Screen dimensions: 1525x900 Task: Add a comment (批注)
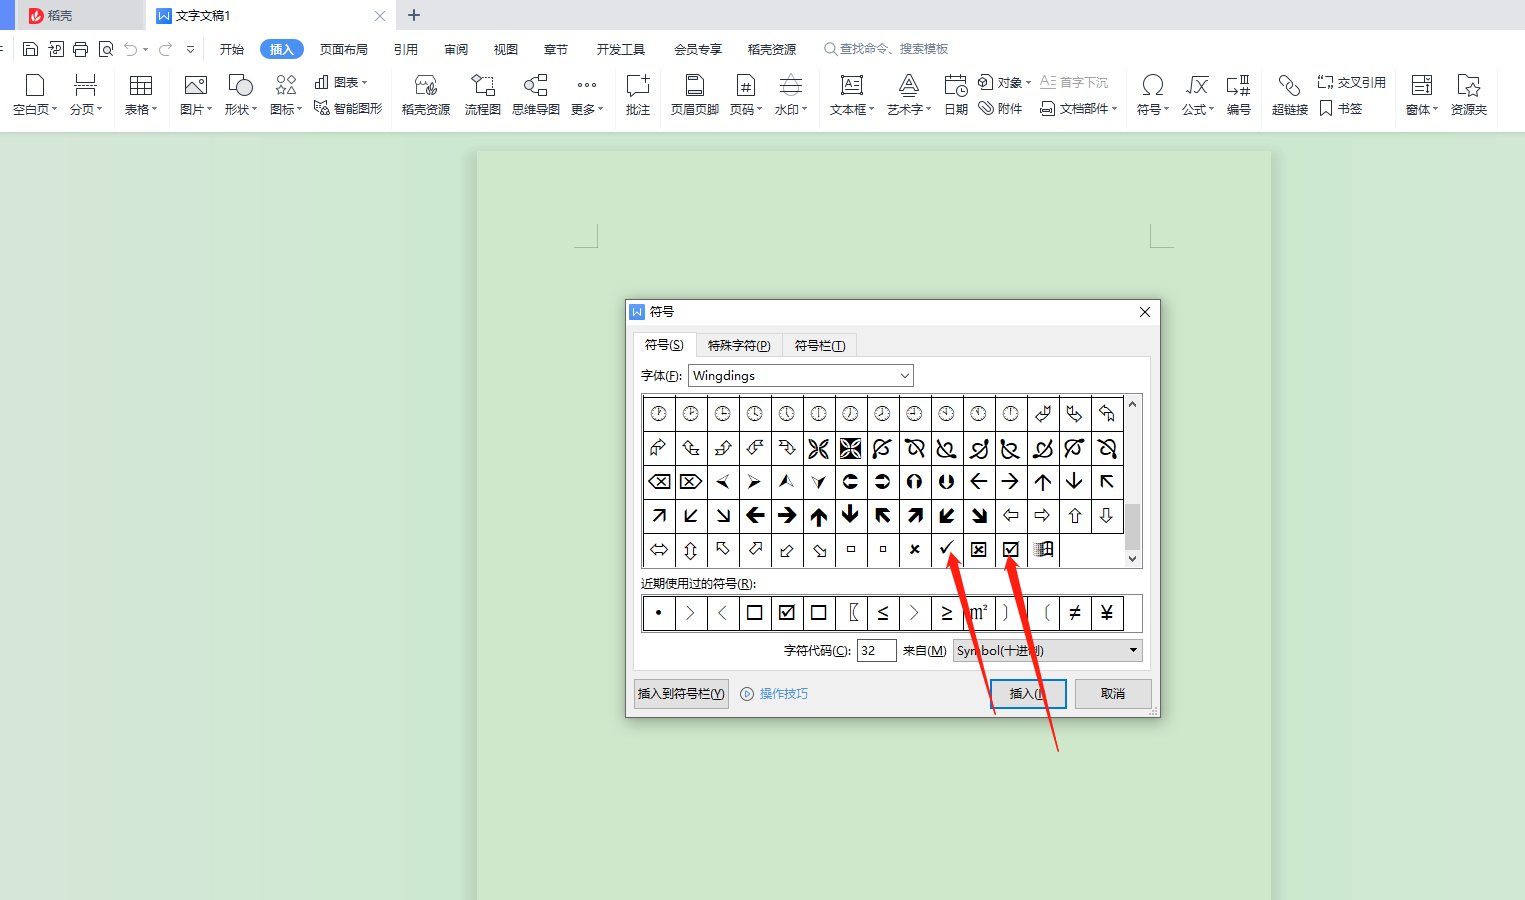coord(638,95)
